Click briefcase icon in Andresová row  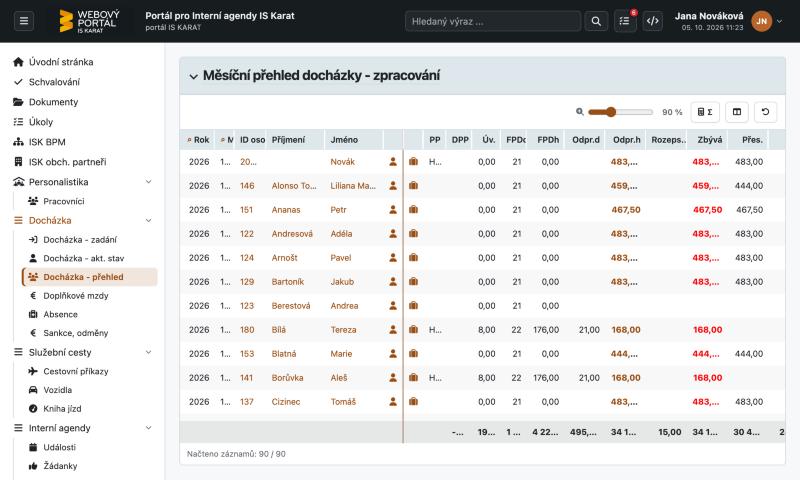click(x=413, y=233)
